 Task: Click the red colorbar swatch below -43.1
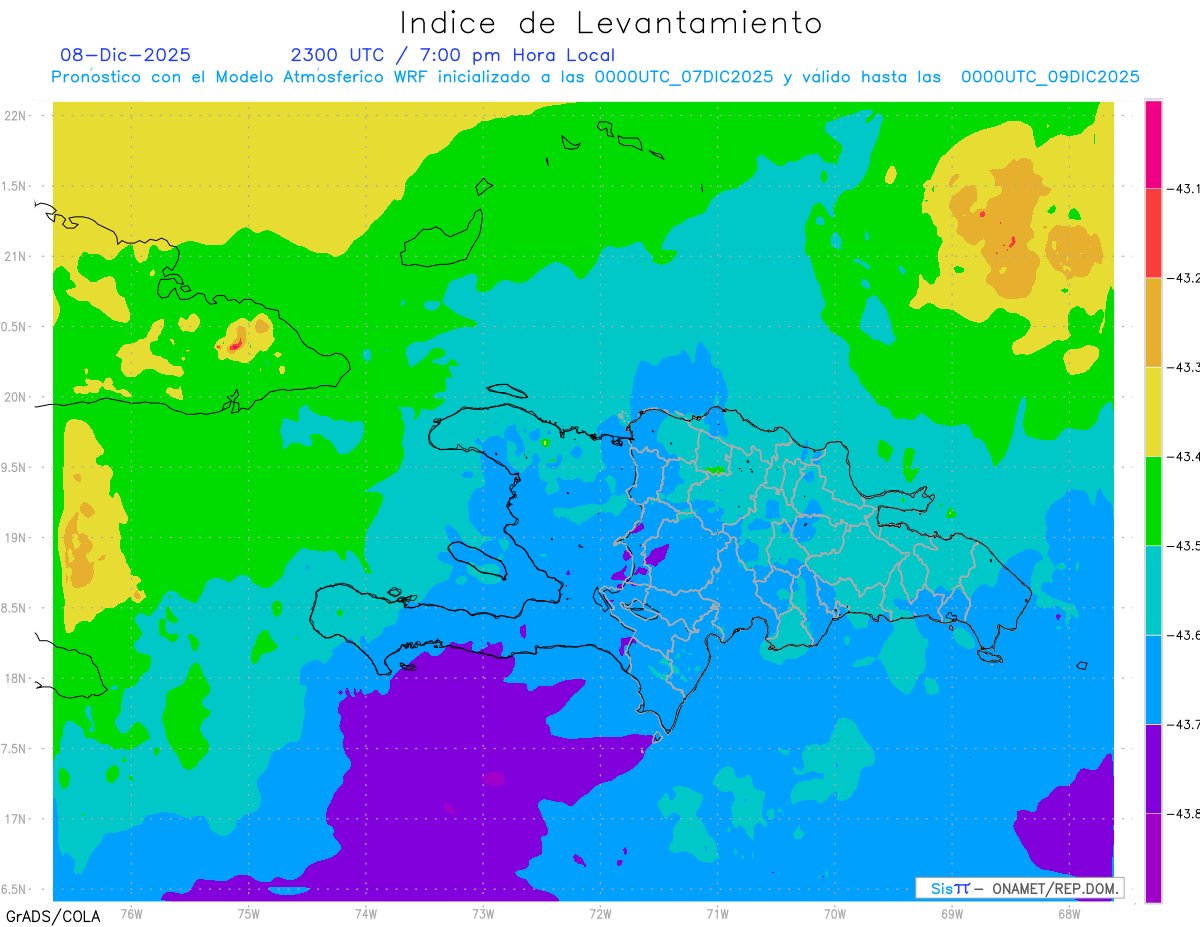pyautogui.click(x=1153, y=233)
